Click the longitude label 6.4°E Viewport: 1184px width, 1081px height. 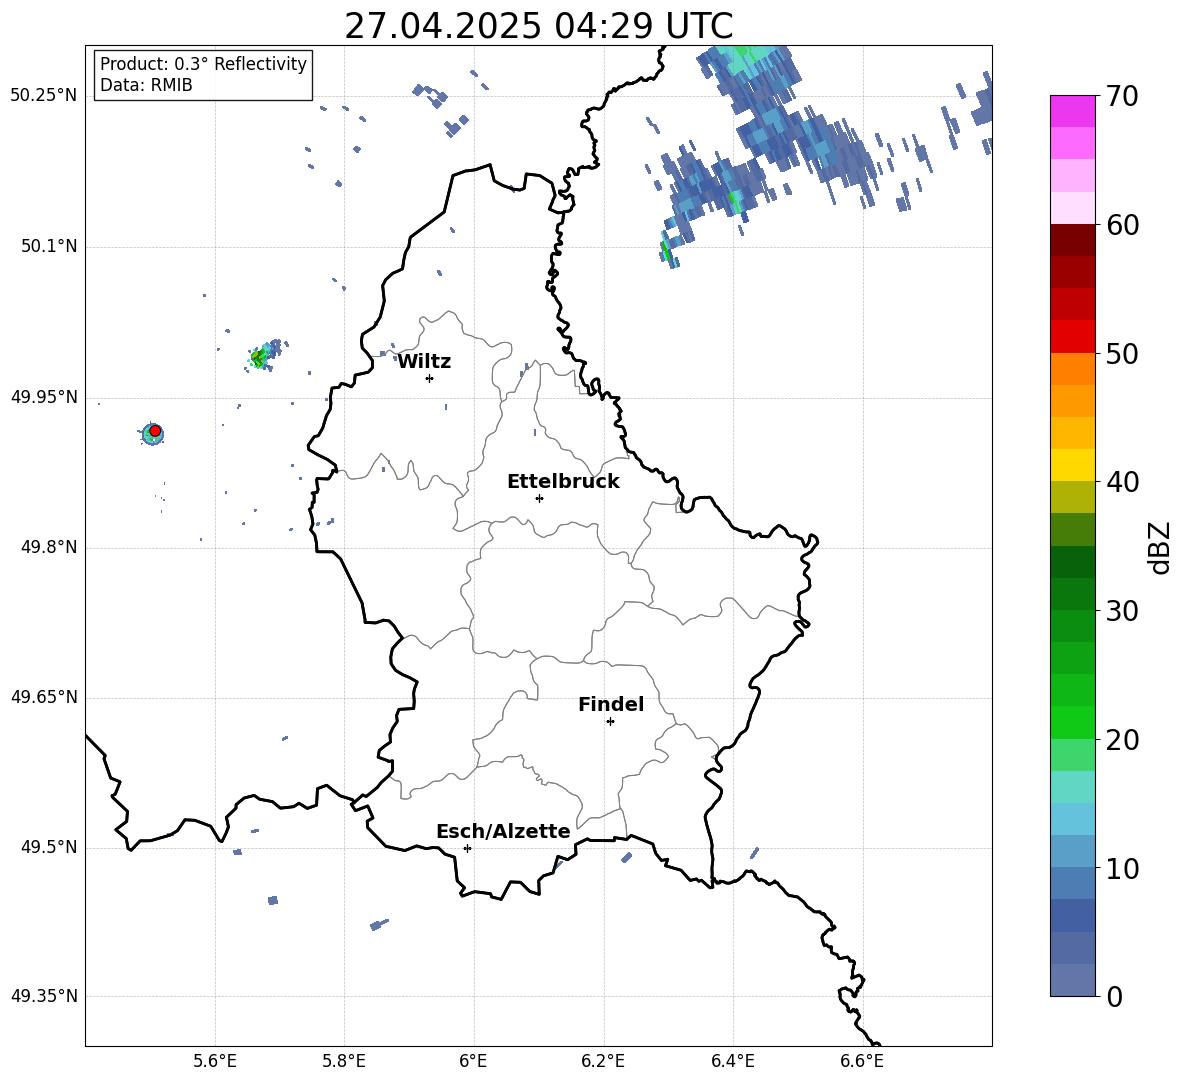[732, 1061]
